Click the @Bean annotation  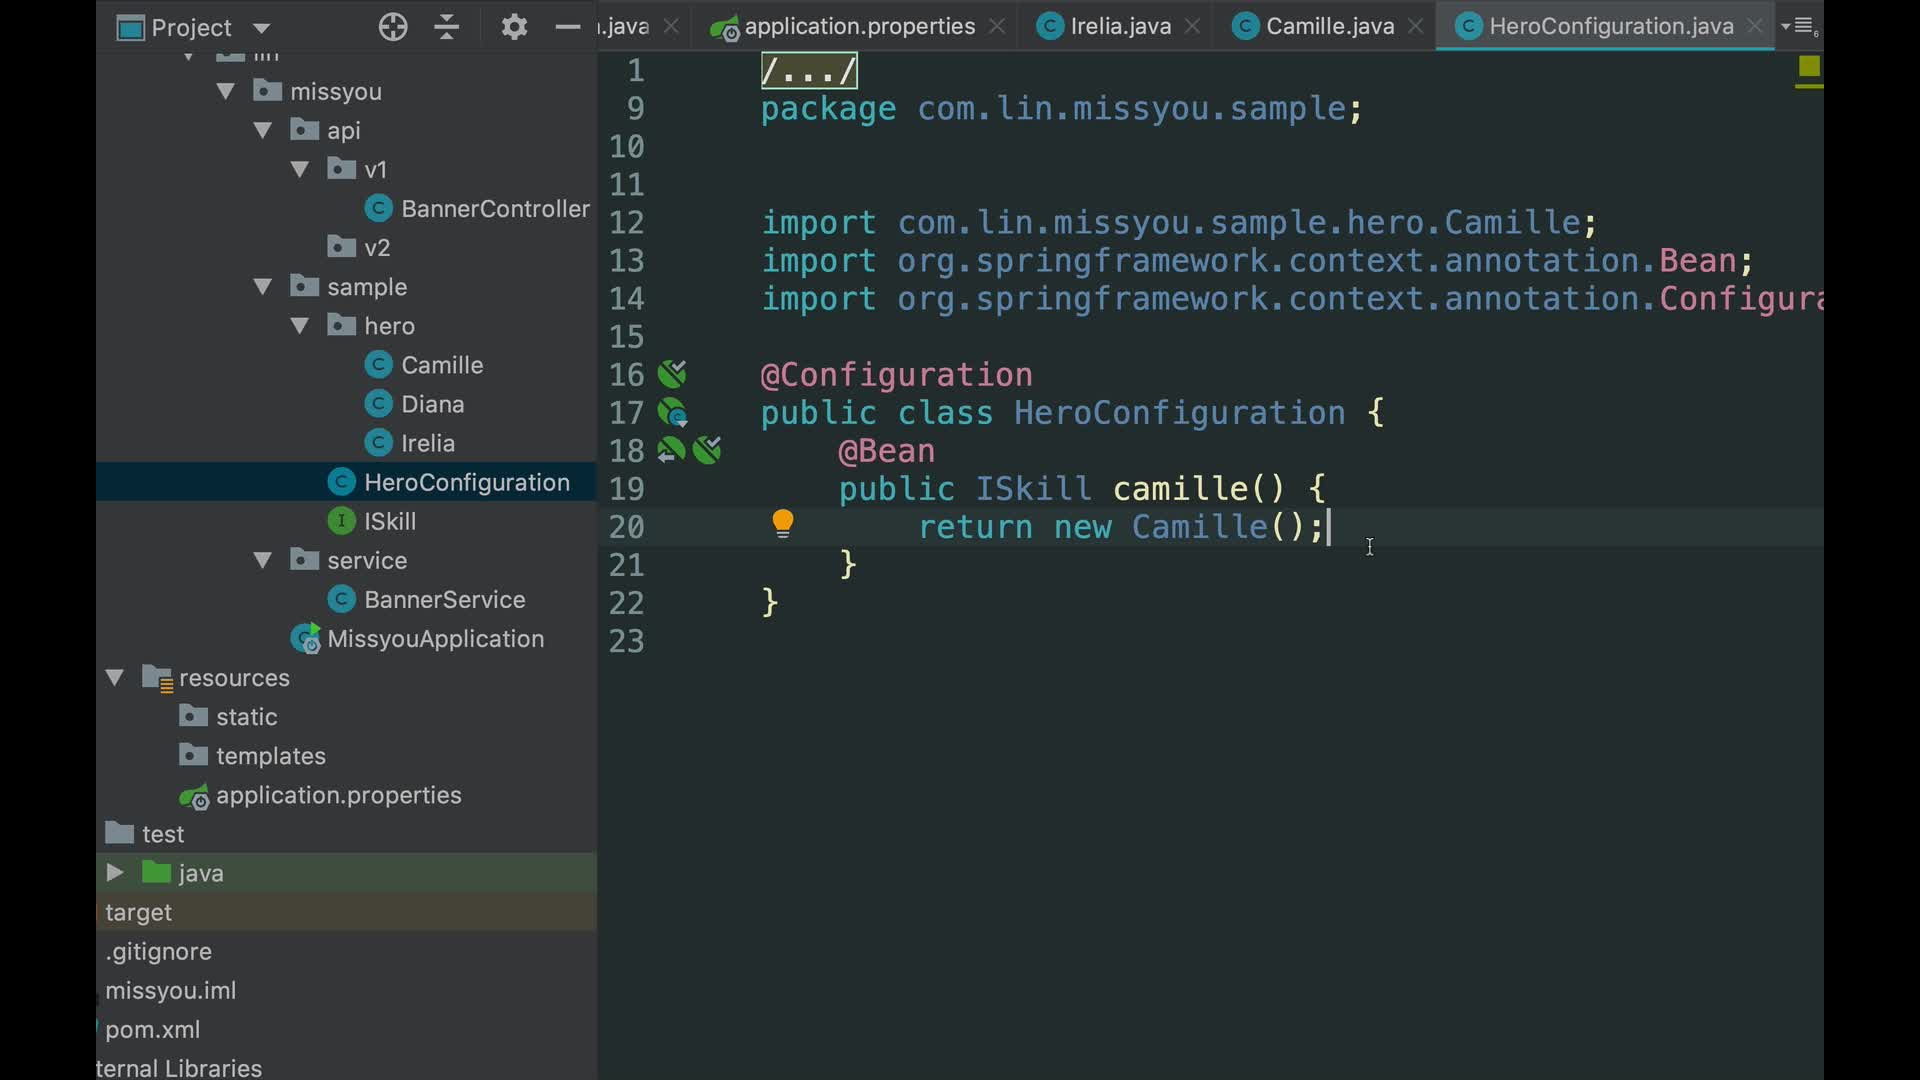(x=887, y=451)
